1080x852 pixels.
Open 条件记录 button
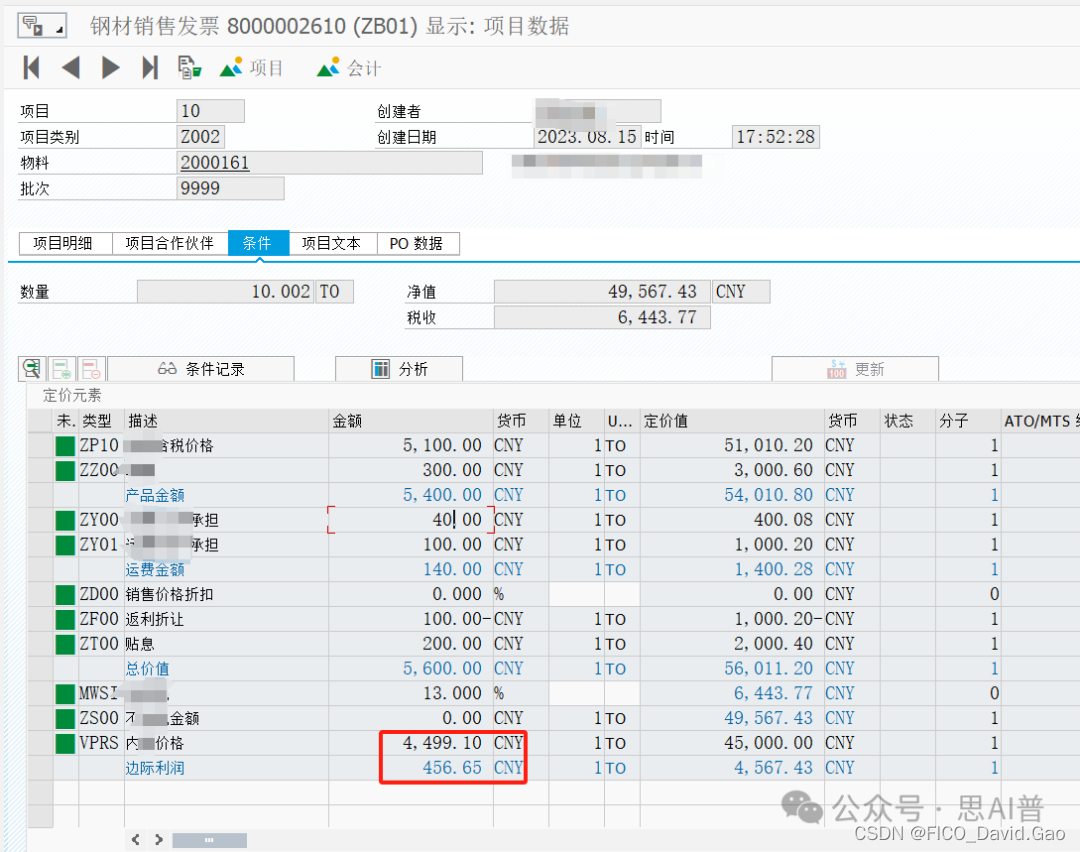pyautogui.click(x=201, y=368)
